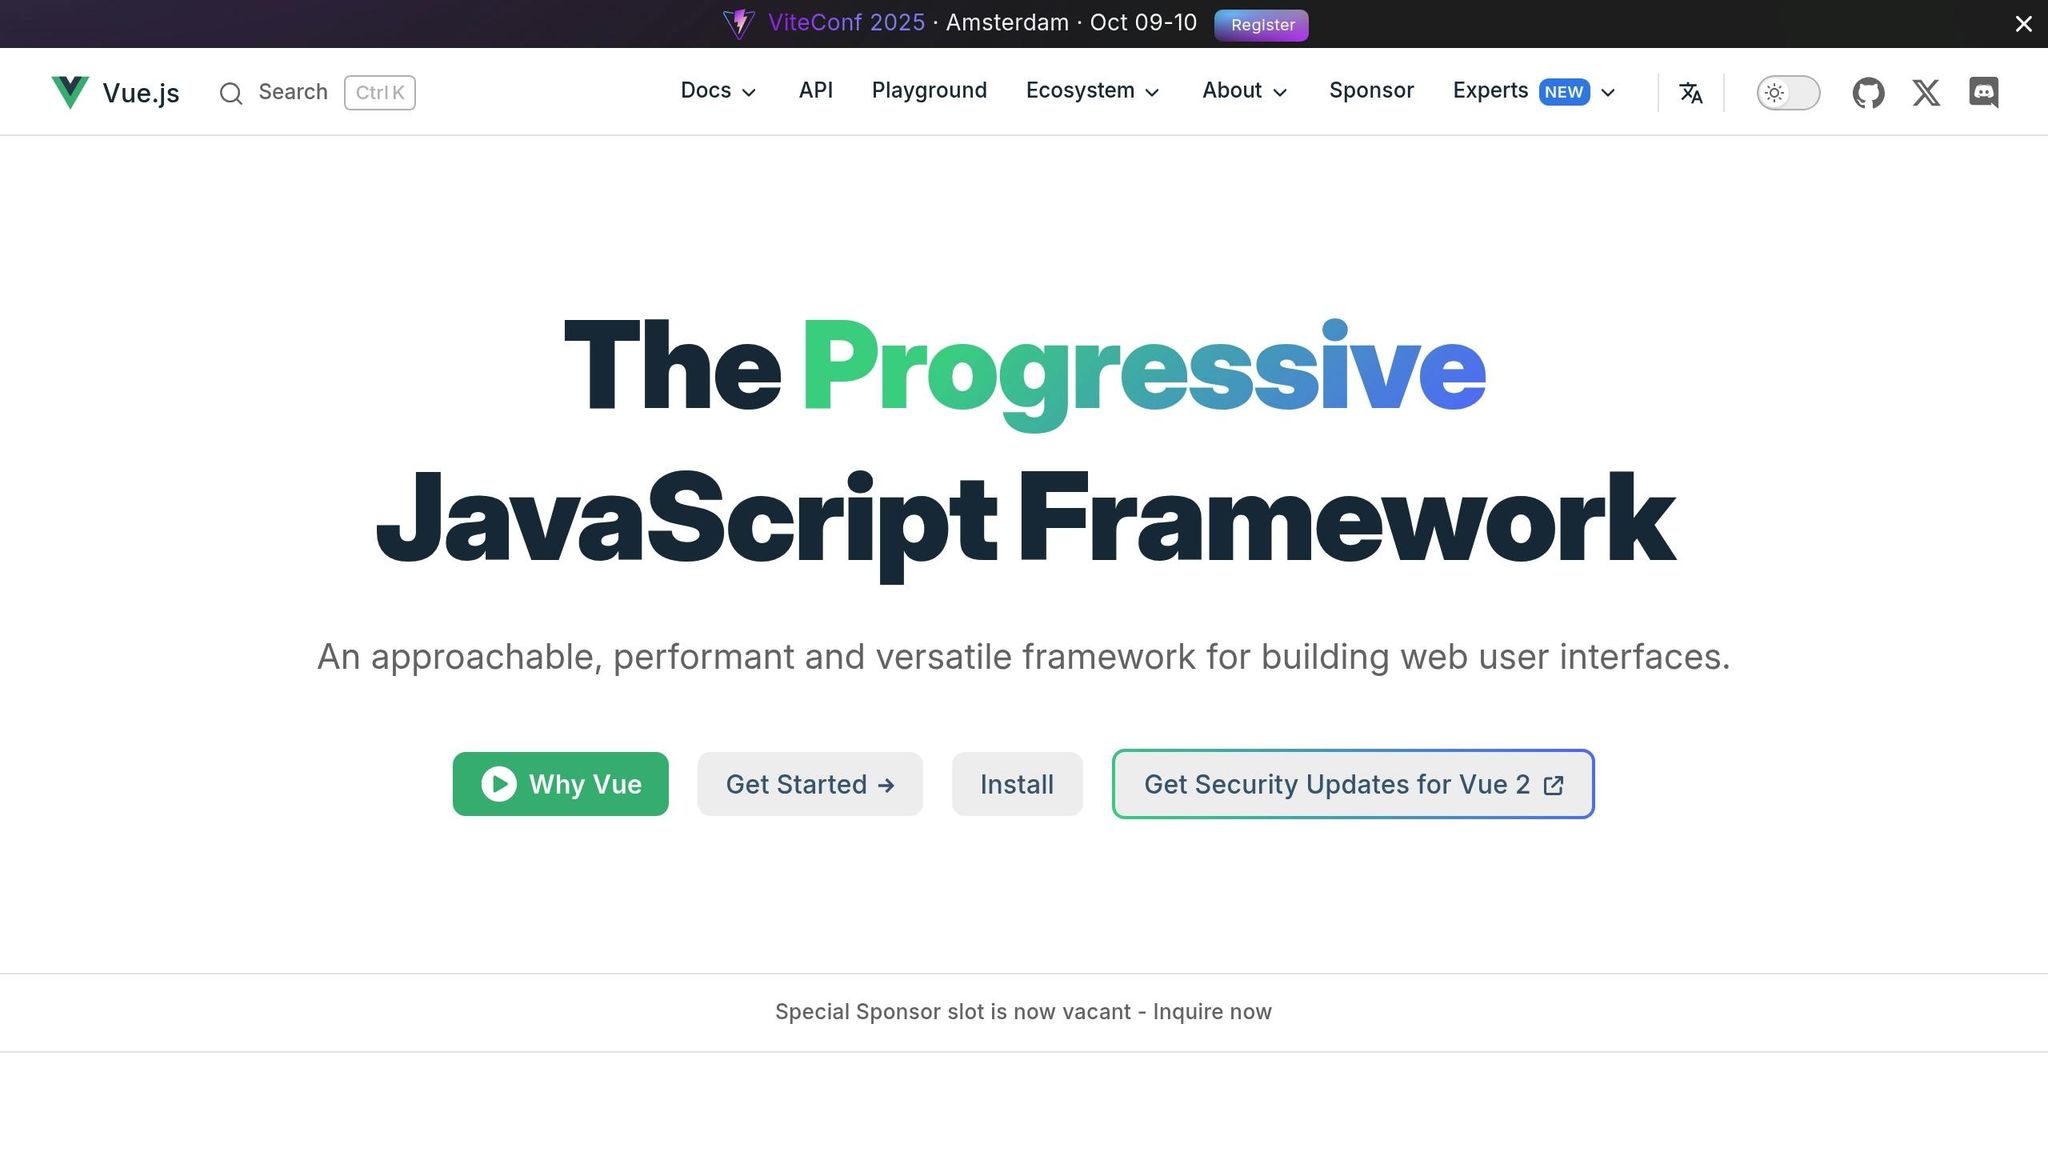Open the API page in navigation

(x=815, y=91)
